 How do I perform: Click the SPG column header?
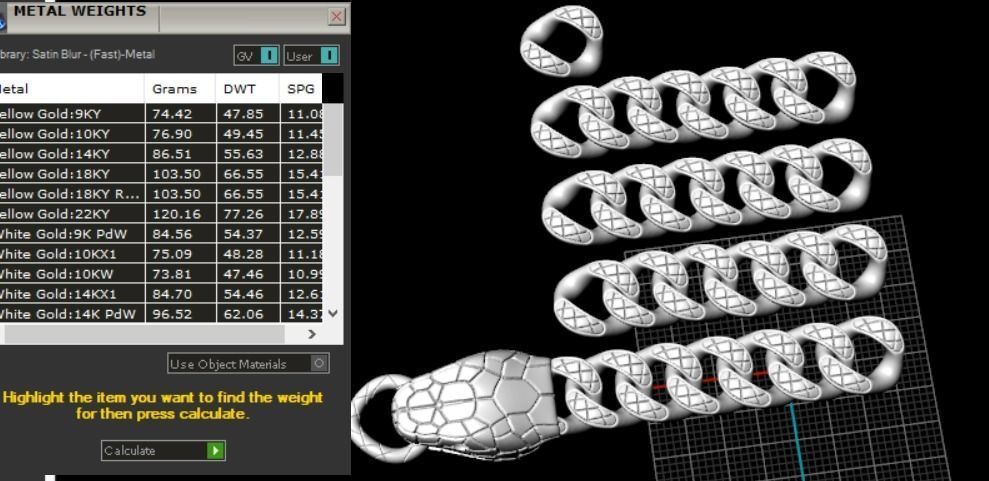tap(301, 89)
